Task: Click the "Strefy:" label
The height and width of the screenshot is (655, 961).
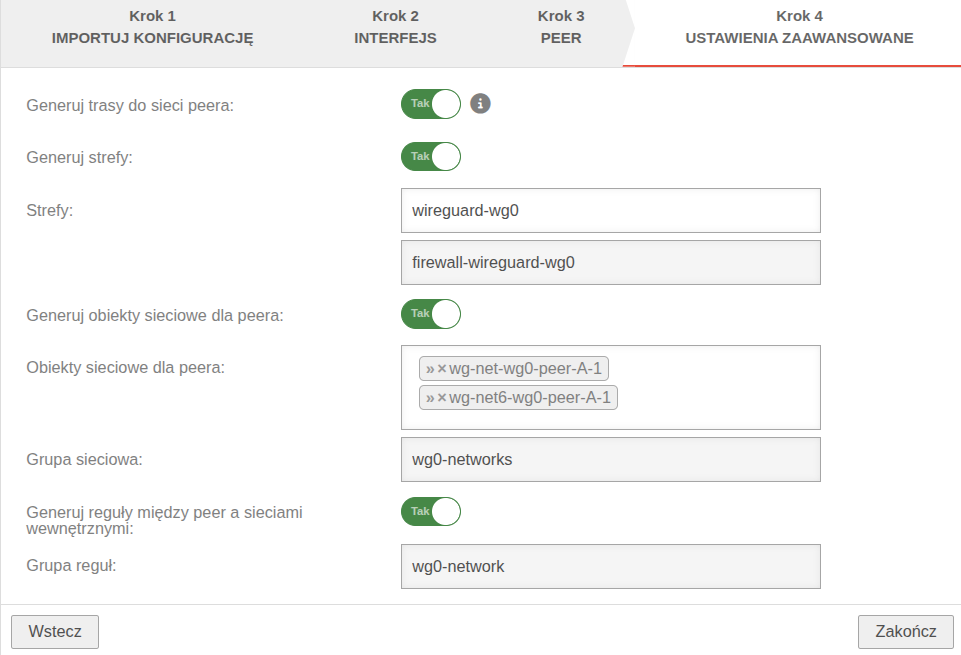Action: click(50, 210)
